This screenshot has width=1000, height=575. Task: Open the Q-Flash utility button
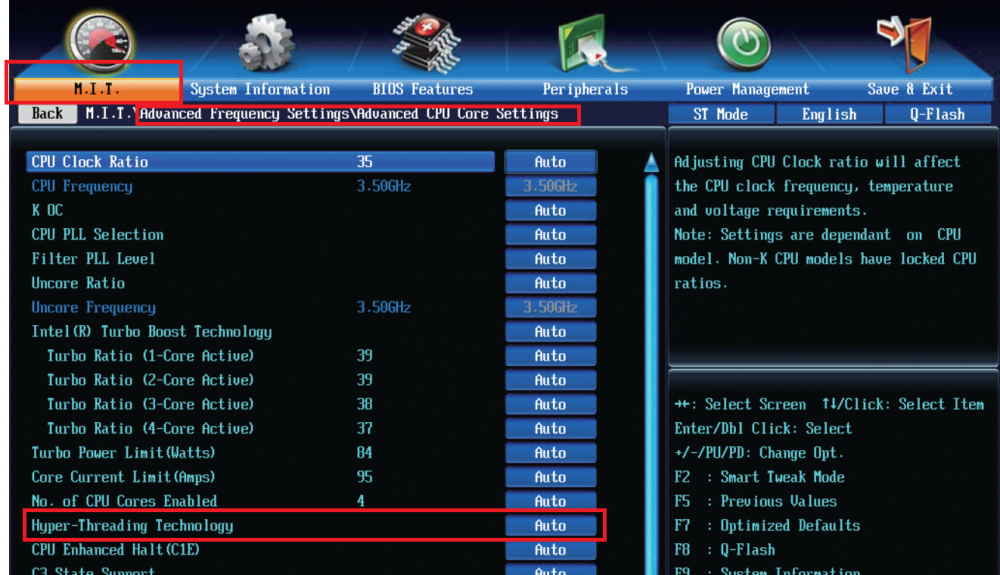tap(937, 114)
